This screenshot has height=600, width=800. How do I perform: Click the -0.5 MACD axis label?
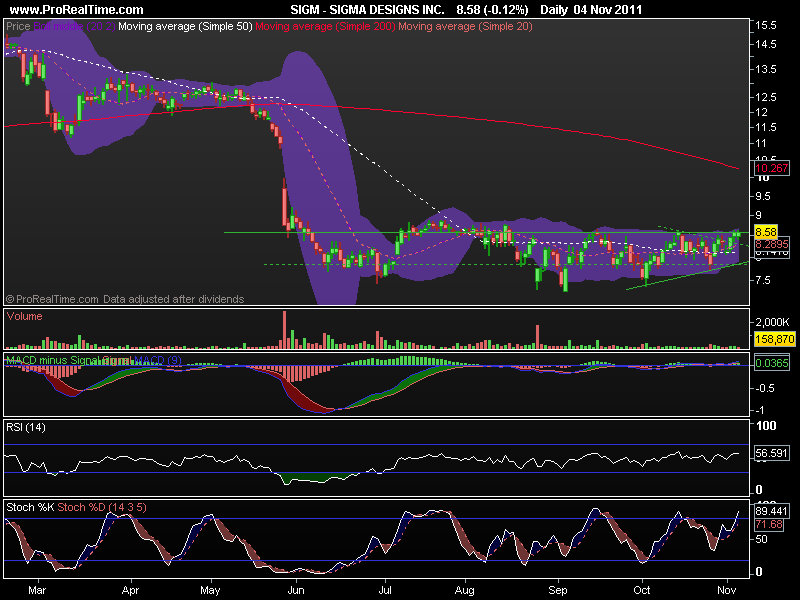click(x=765, y=389)
